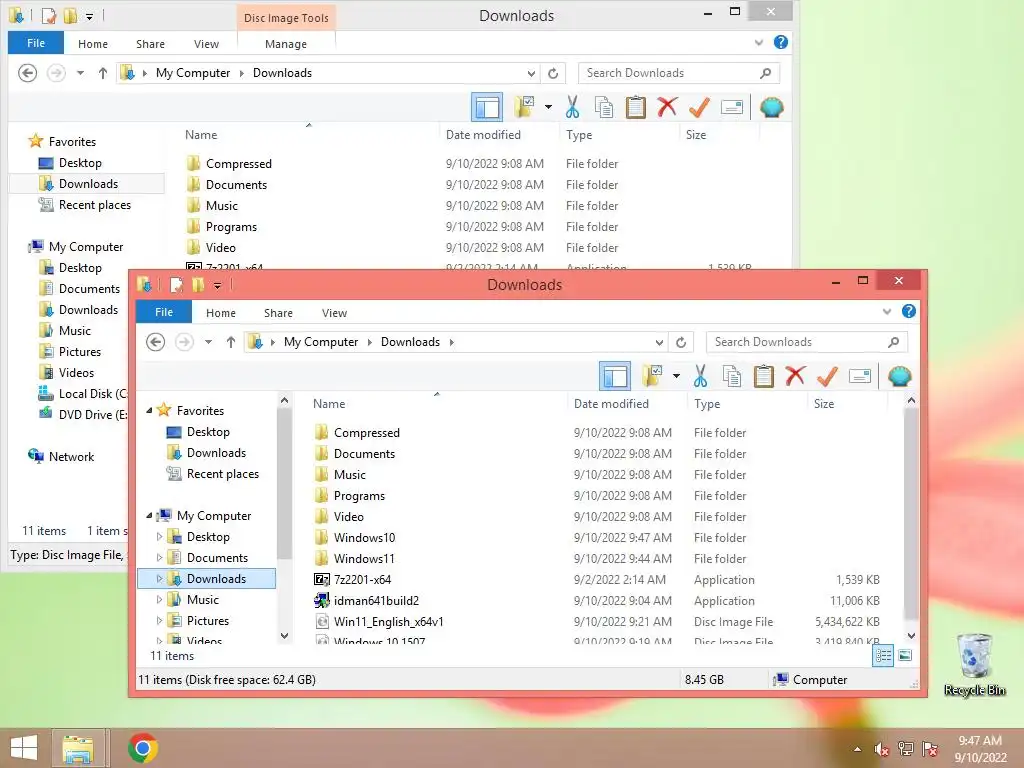Image resolution: width=1024 pixels, height=768 pixels.
Task: Open Google Chrome from the taskbar
Action: pos(143,748)
